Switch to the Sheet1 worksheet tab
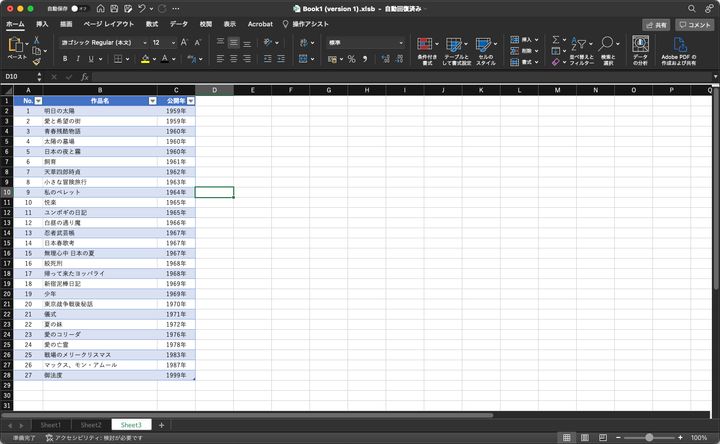Screen dimensions: 720x444 pyautogui.click(x=50, y=425)
